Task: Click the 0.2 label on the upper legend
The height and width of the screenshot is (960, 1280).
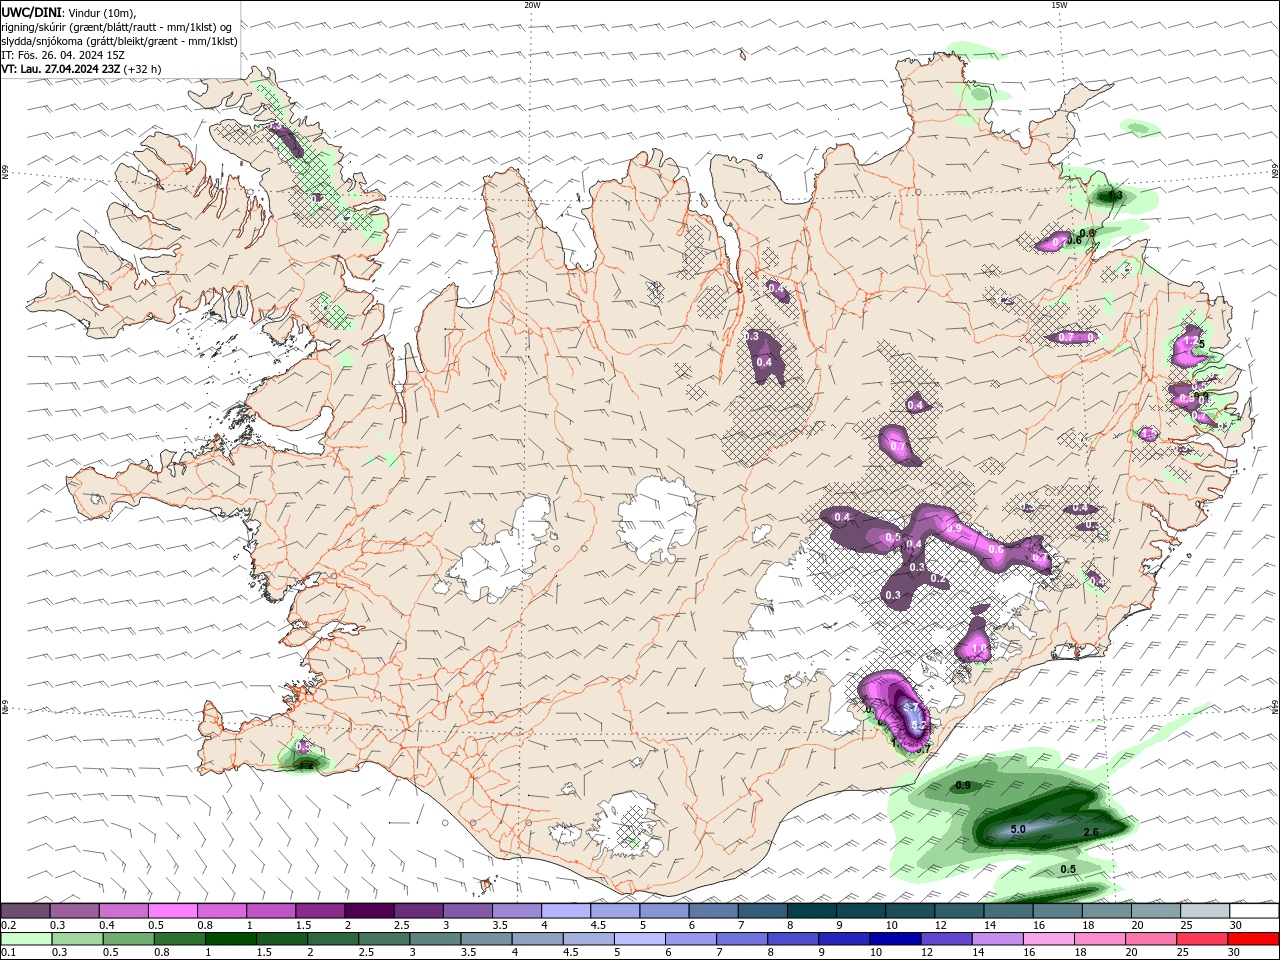Action: point(8,925)
